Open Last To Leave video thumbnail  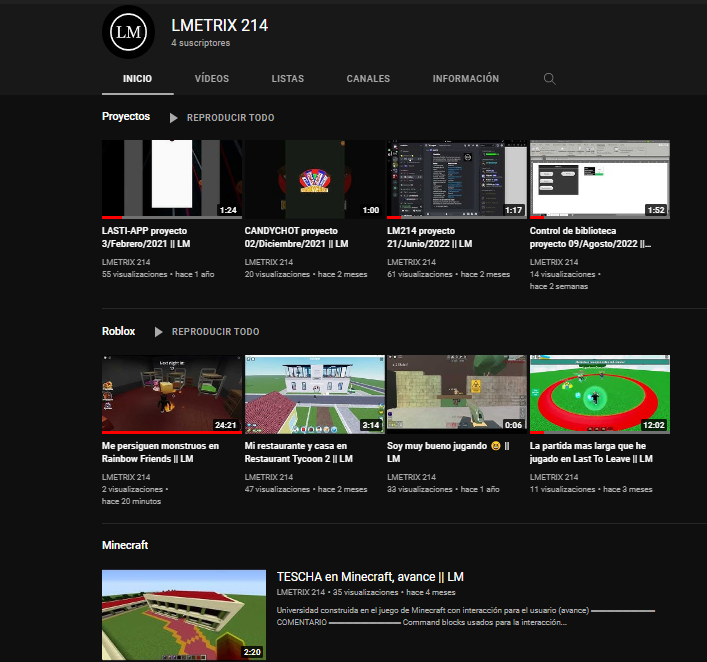coord(600,394)
